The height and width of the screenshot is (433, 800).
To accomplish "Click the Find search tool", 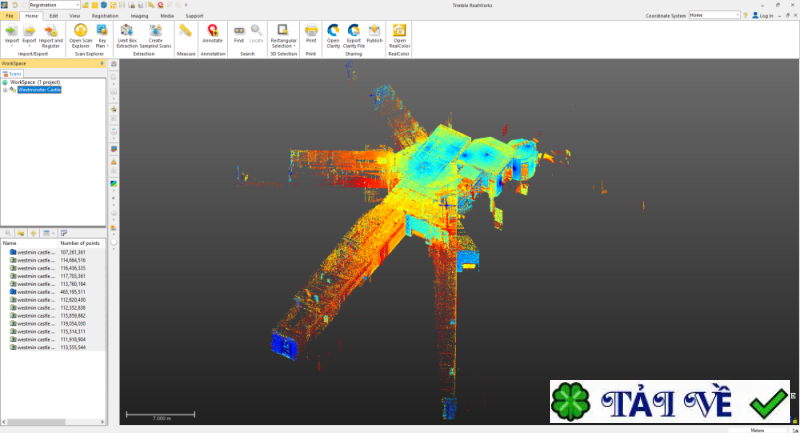I will pyautogui.click(x=239, y=33).
